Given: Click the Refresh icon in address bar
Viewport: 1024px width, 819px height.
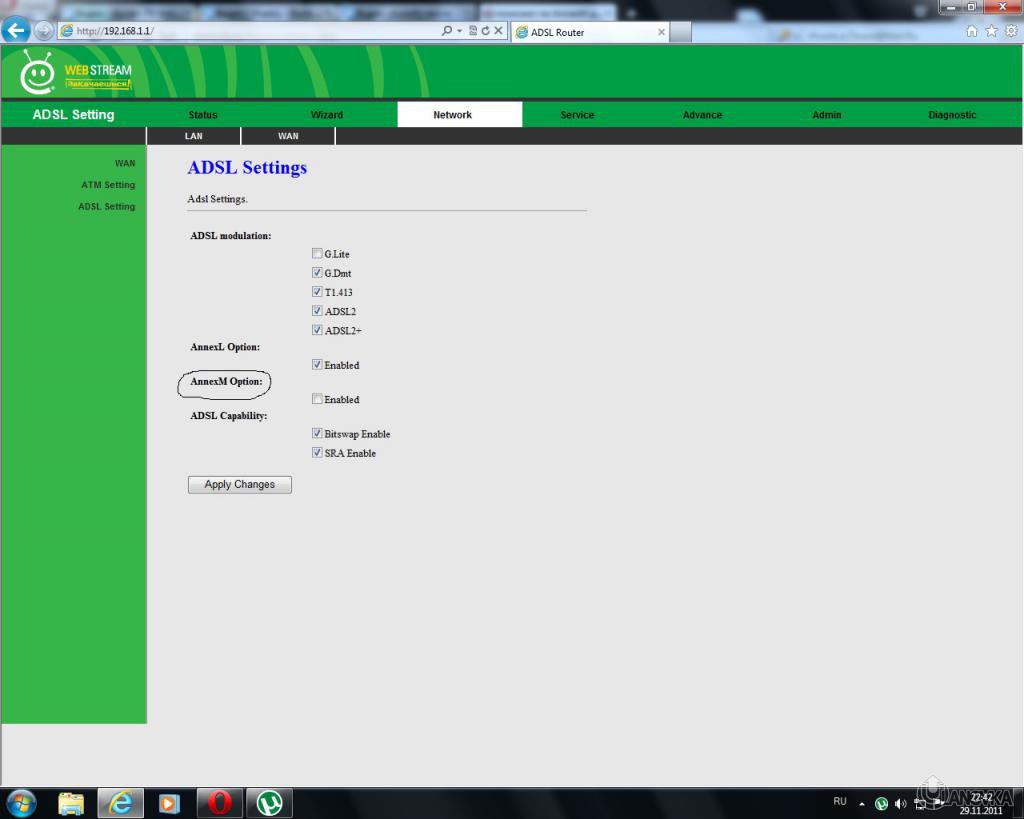Looking at the screenshot, I should click(x=486, y=31).
